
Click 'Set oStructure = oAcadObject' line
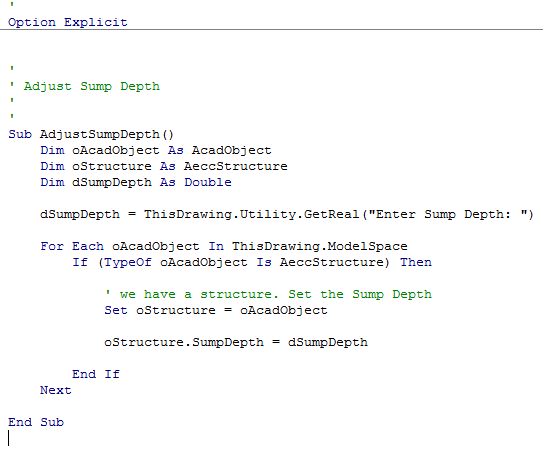point(216,310)
